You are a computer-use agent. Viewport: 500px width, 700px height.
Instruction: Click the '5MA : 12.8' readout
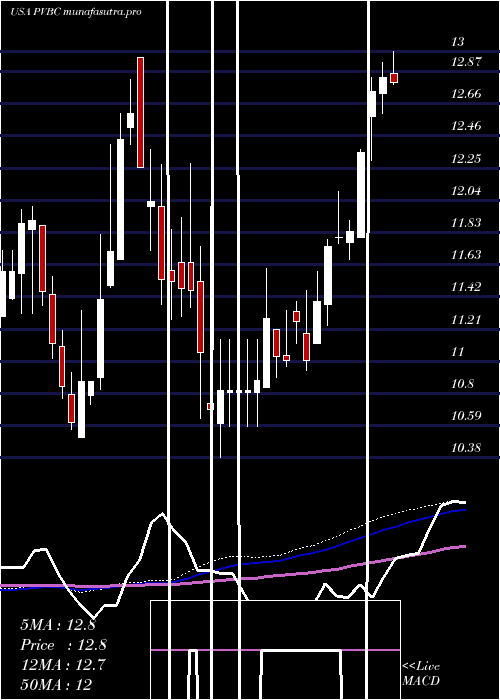click(58, 625)
